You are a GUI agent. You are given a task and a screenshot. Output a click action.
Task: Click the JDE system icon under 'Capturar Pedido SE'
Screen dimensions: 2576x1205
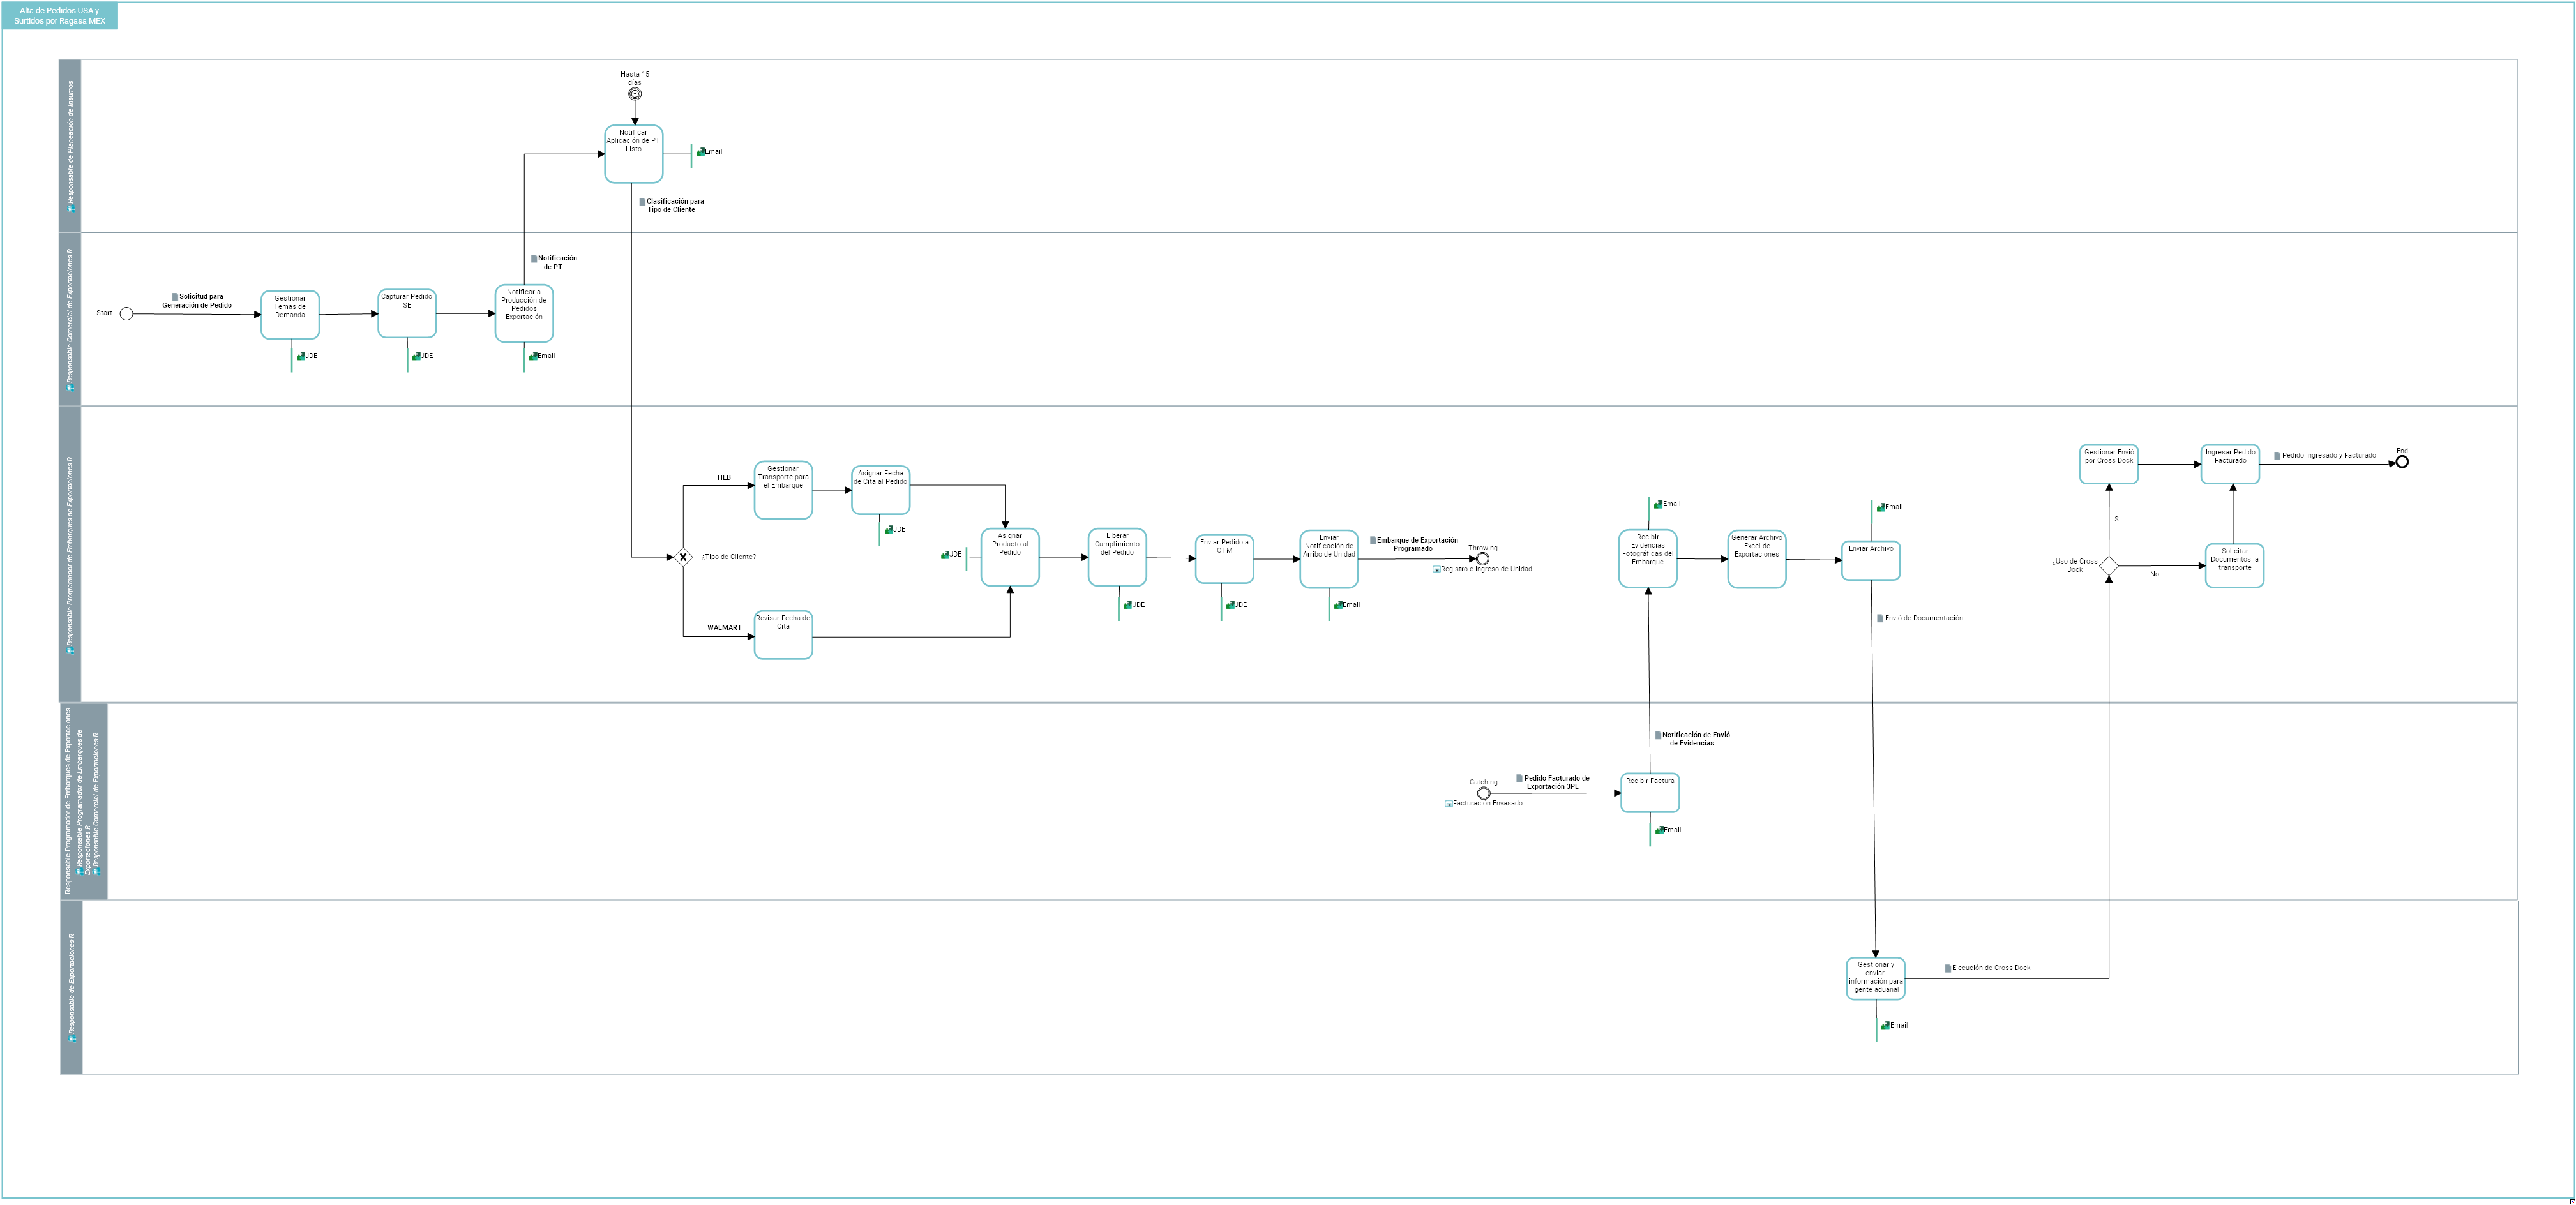[x=416, y=356]
